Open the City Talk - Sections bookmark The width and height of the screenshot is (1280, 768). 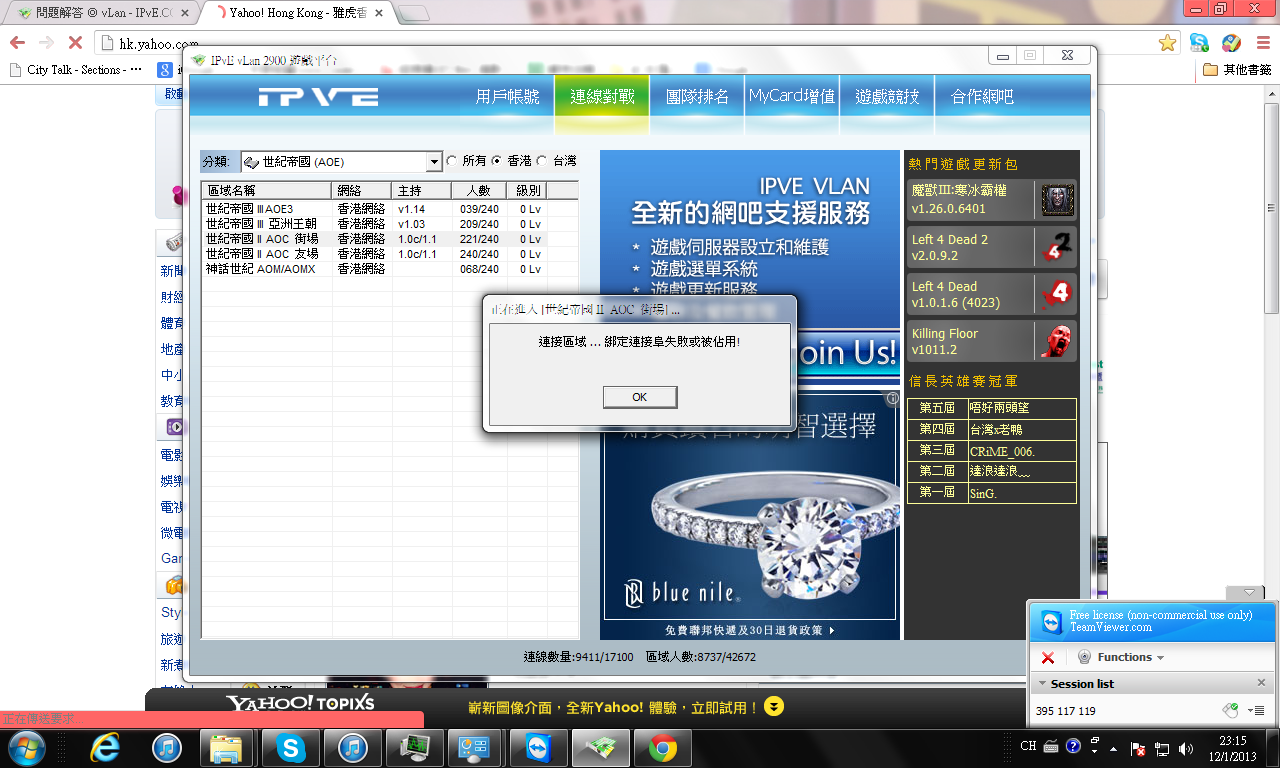point(74,70)
